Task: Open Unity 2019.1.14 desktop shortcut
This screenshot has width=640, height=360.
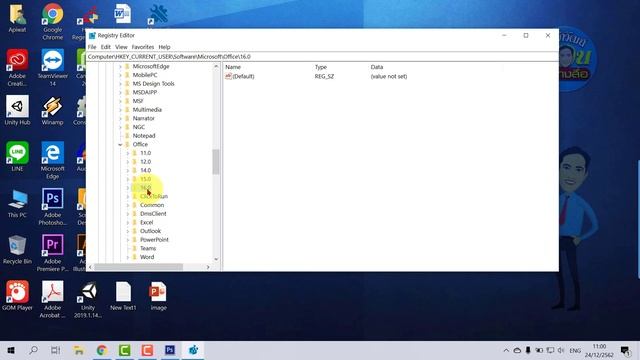Action: tap(88, 300)
